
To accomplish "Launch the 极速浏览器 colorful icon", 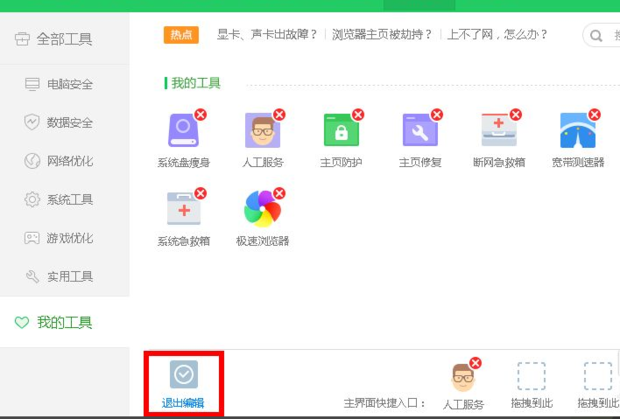I will [x=263, y=209].
